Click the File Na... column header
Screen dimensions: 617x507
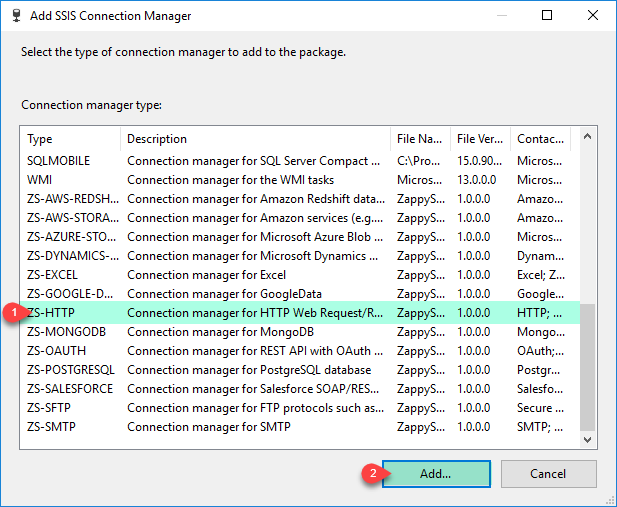[x=420, y=139]
